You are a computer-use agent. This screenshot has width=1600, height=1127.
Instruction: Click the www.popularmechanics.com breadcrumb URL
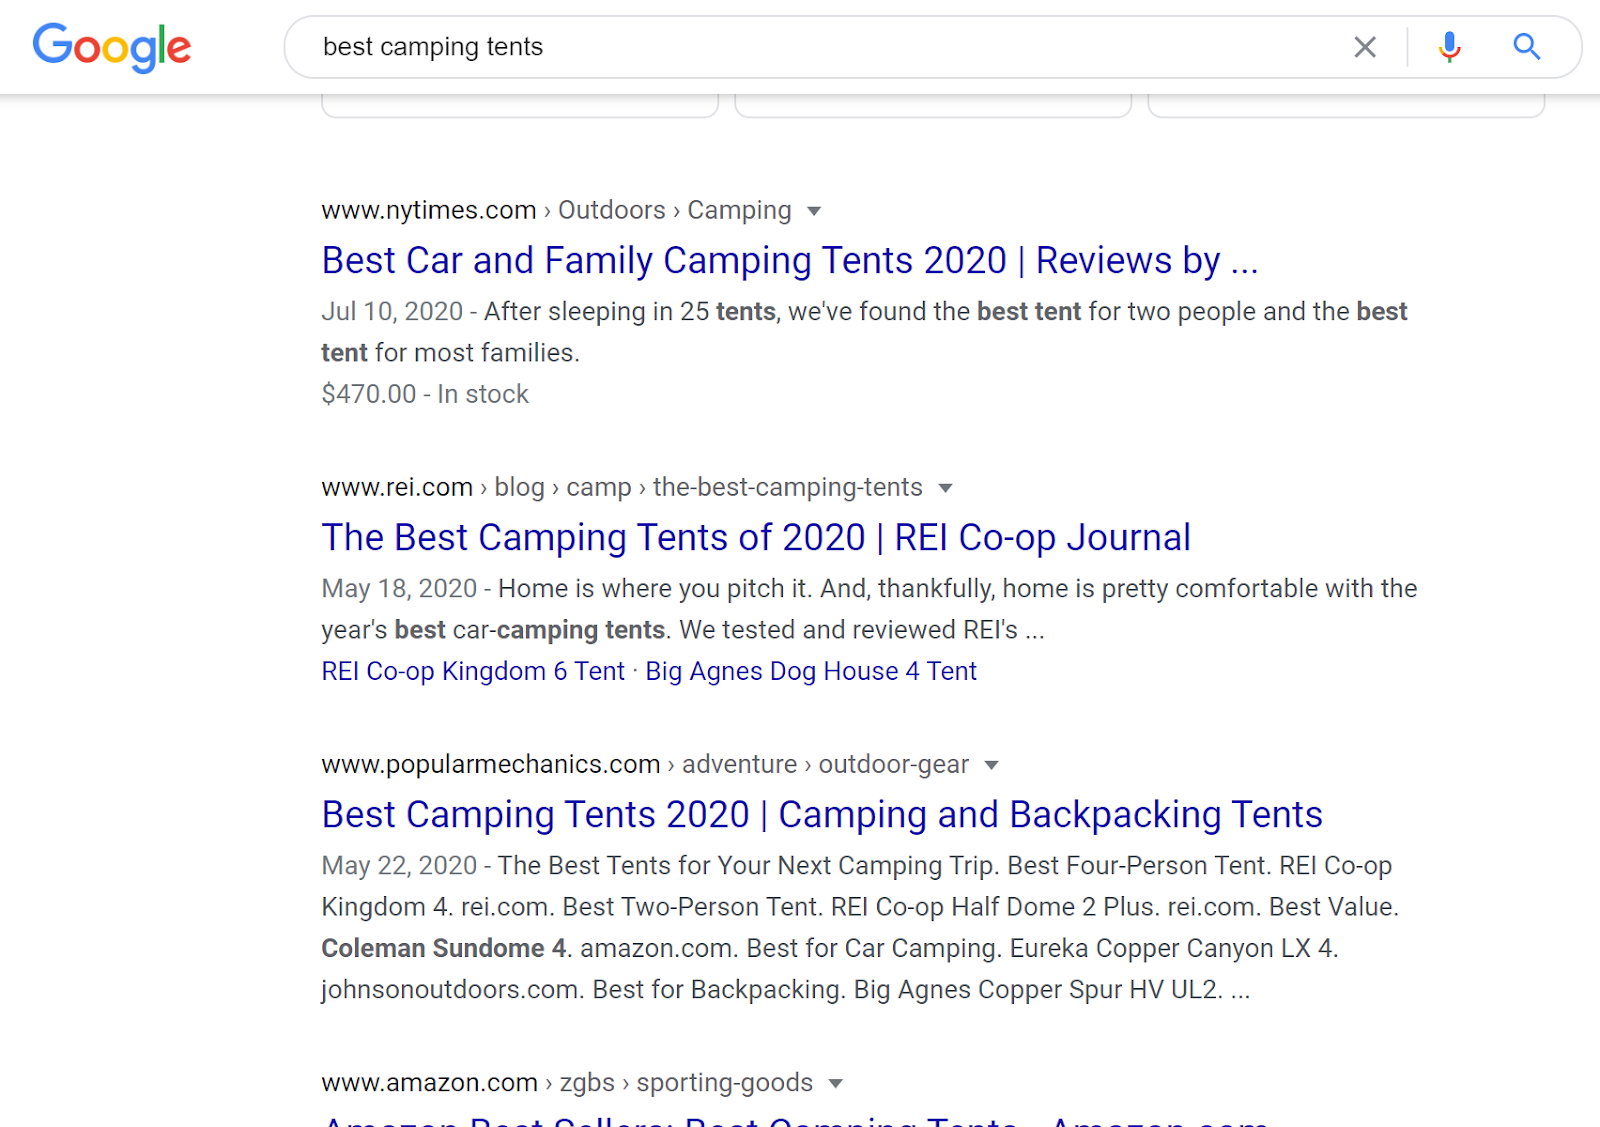(x=490, y=764)
